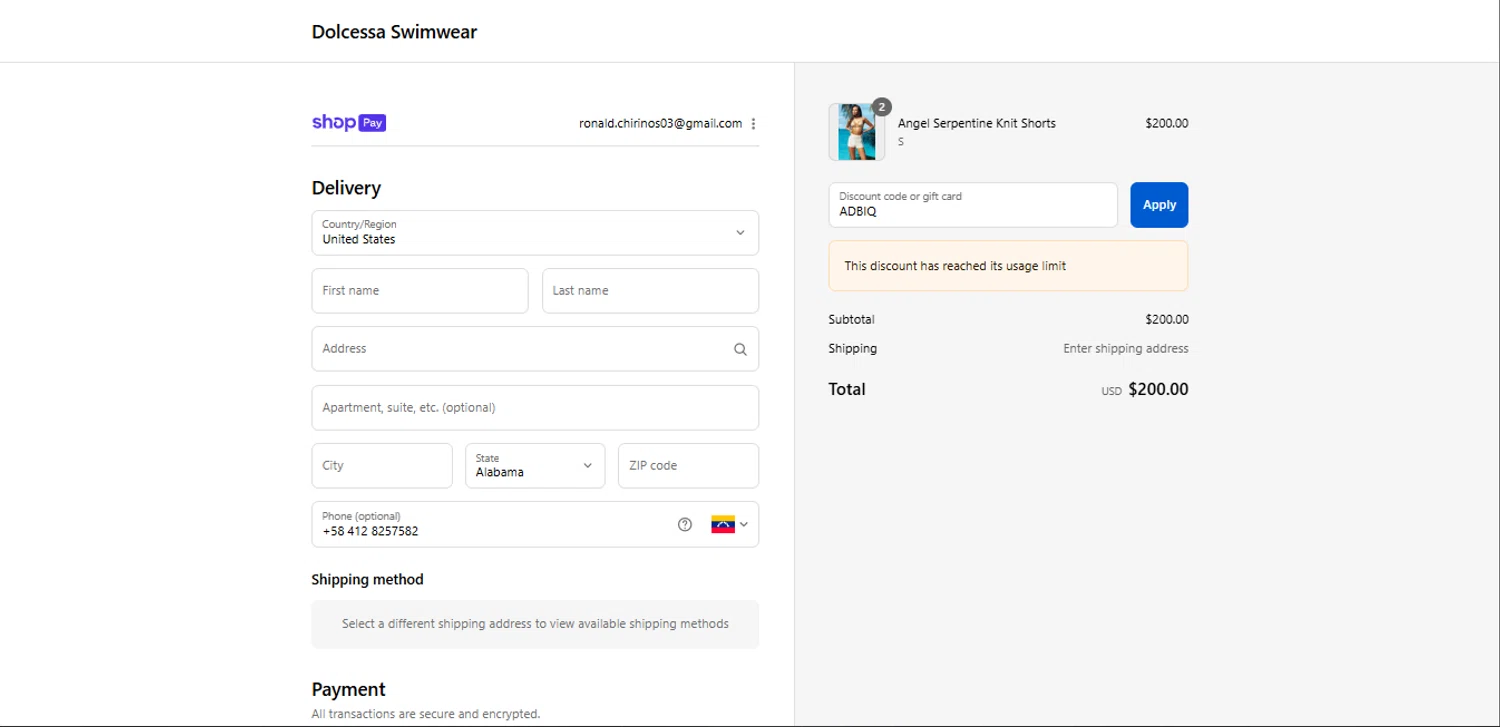Click the 'All transactions are secure' text
Image resolution: width=1500 pixels, height=727 pixels.
click(x=426, y=714)
